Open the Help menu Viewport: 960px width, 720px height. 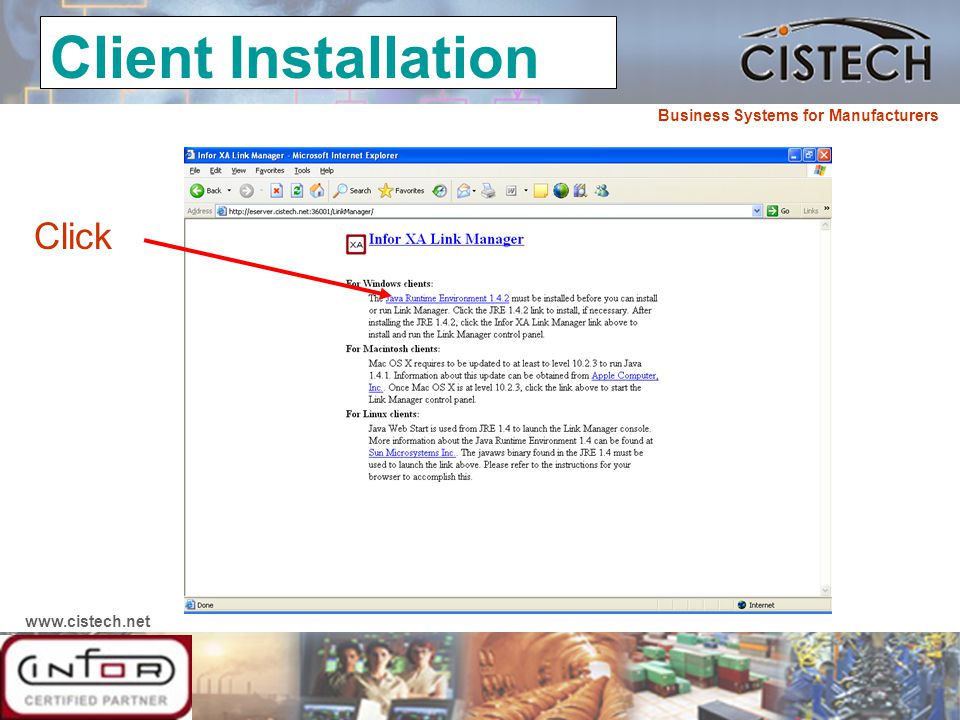327,171
